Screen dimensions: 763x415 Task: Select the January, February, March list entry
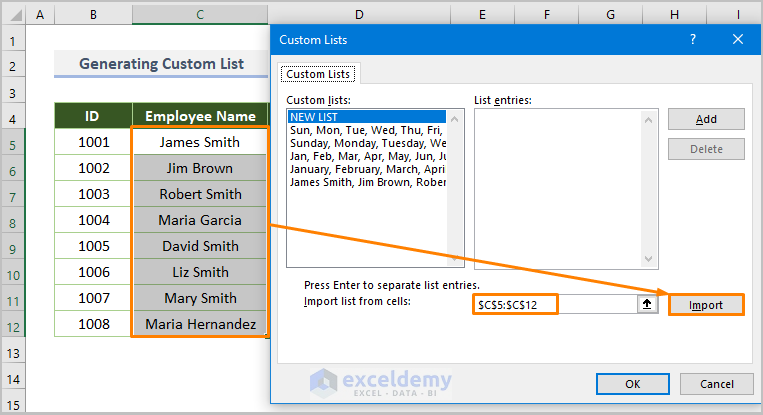click(367, 169)
